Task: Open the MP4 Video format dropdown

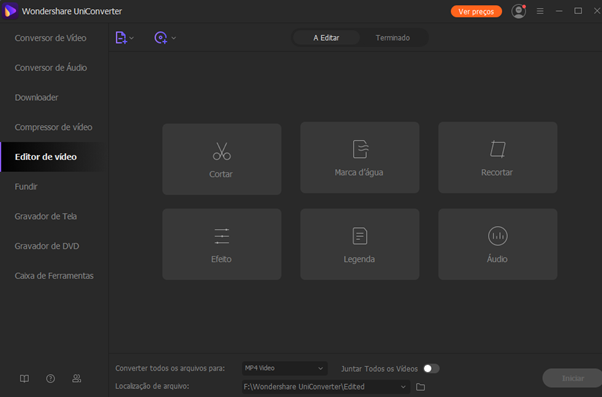Action: (284, 368)
